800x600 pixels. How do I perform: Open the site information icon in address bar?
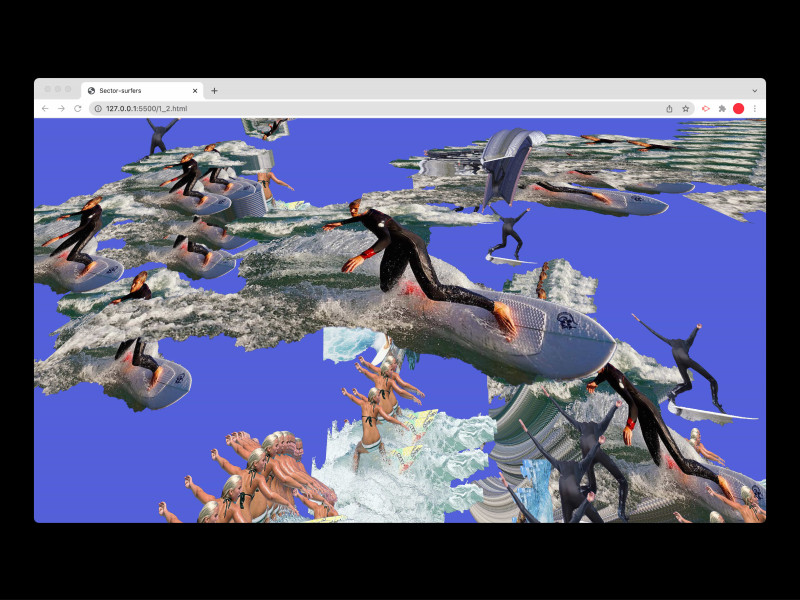tap(97, 108)
